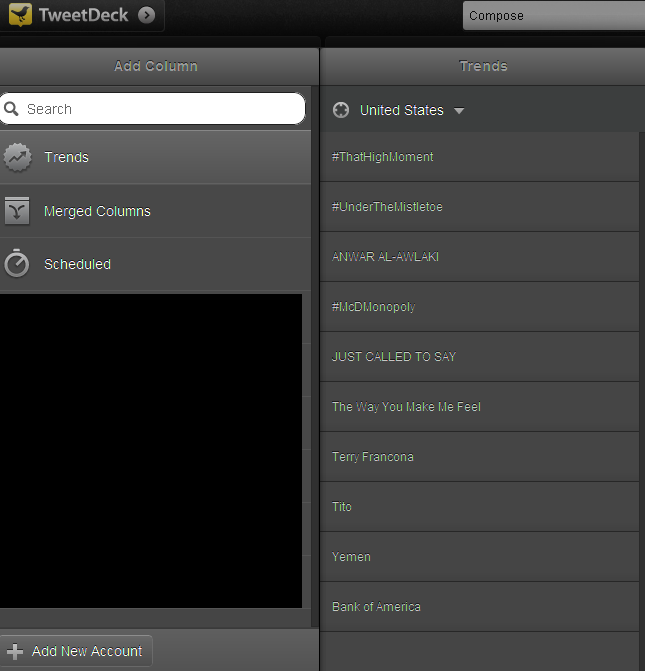The height and width of the screenshot is (671, 645).
Task: Open the #ThatHighMoment trend
Action: [479, 157]
